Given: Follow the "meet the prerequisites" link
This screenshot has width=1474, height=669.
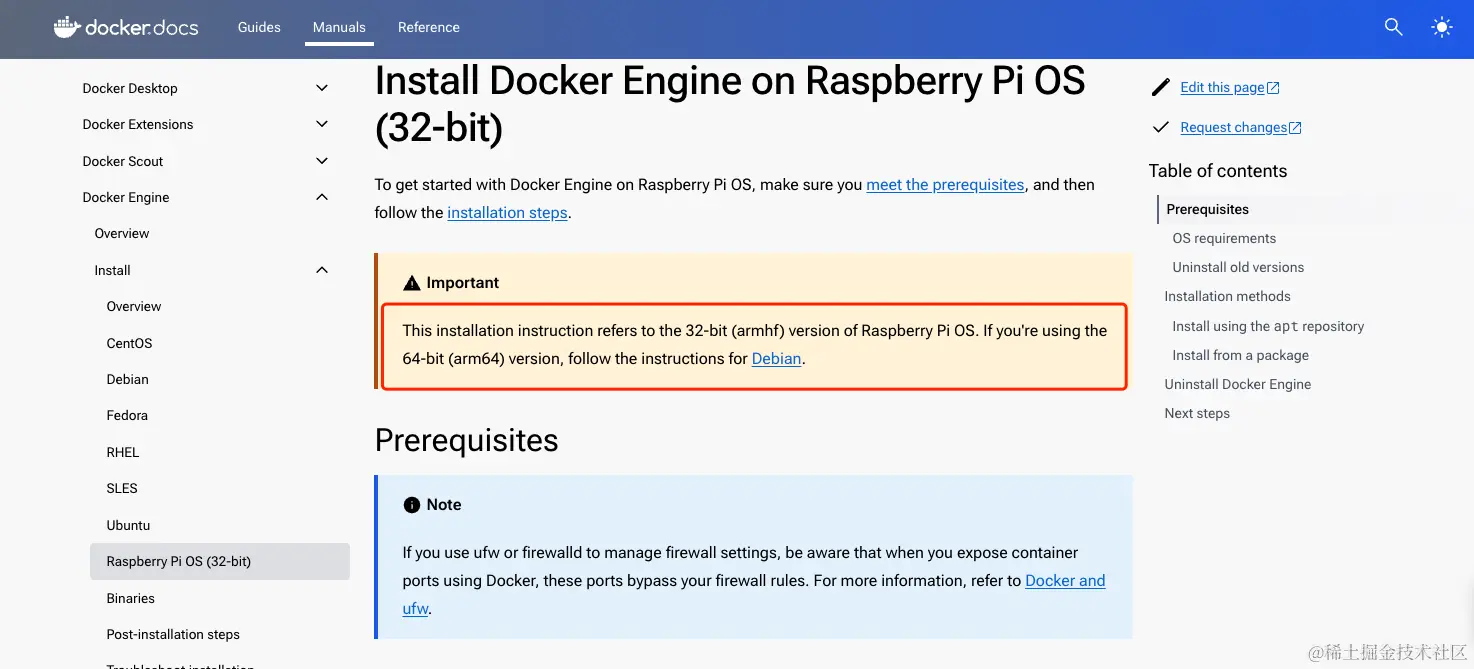Looking at the screenshot, I should pyautogui.click(x=945, y=185).
